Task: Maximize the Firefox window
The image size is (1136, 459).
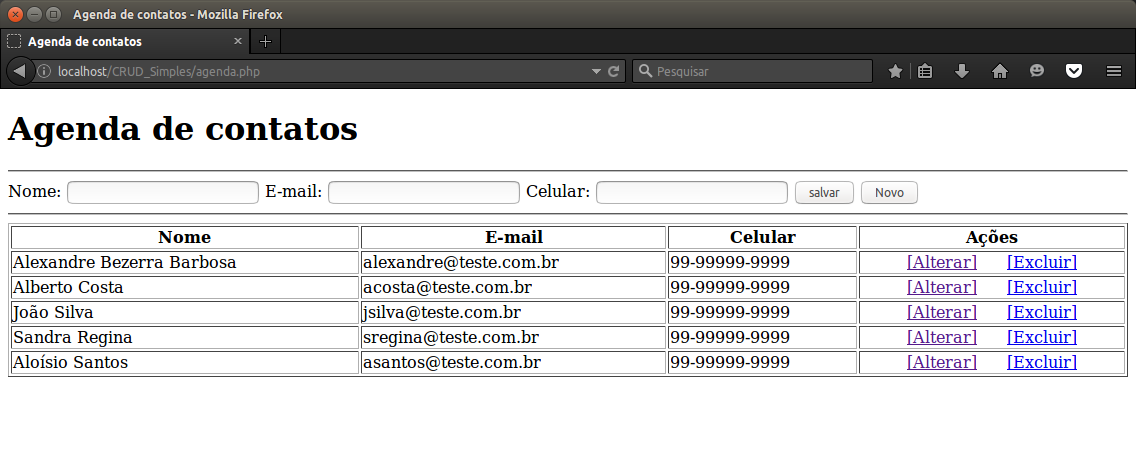Action: click(x=53, y=14)
